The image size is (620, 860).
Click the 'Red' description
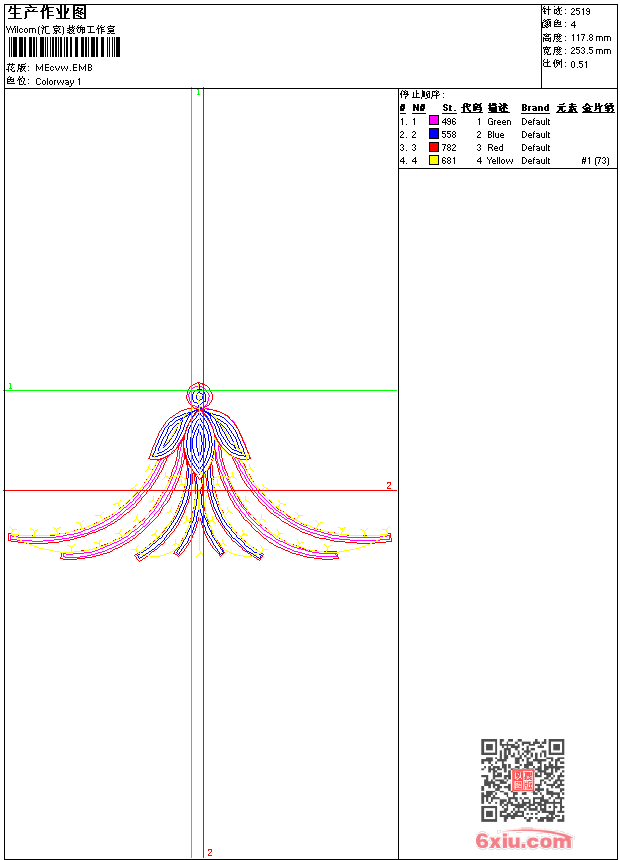pos(495,148)
